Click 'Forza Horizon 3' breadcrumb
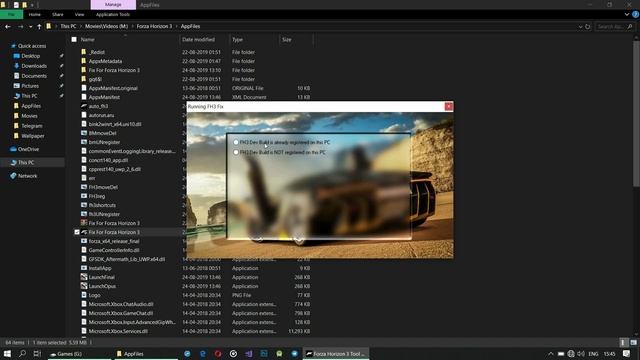 tap(154, 26)
